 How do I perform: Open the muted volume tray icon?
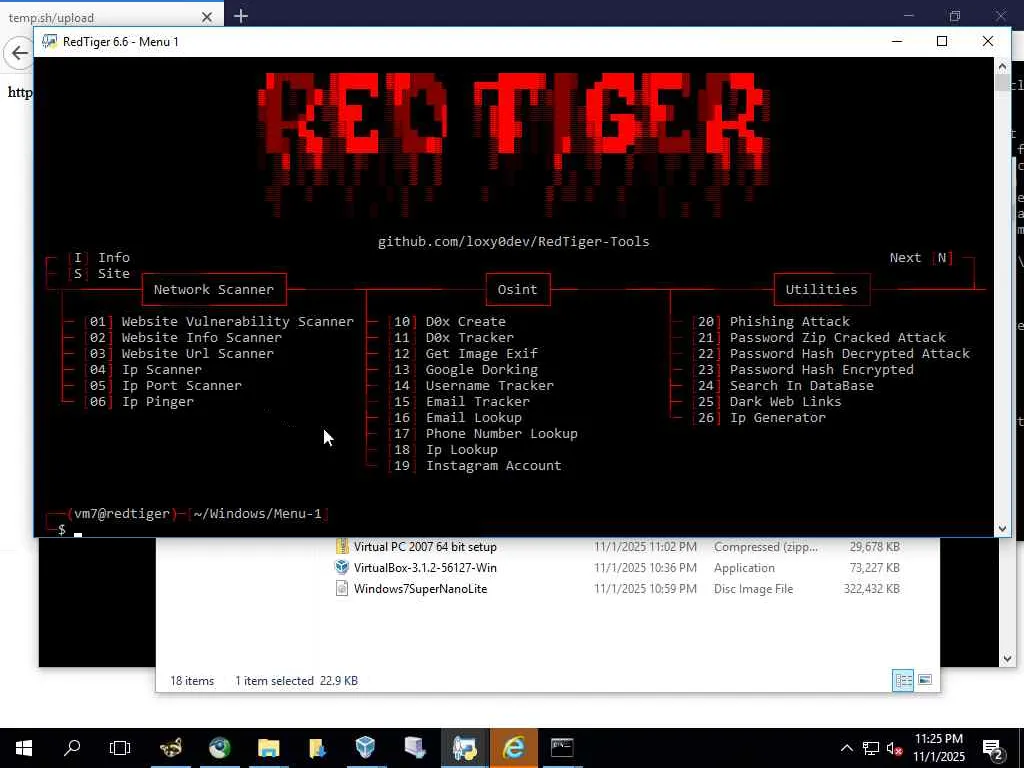tap(894, 748)
